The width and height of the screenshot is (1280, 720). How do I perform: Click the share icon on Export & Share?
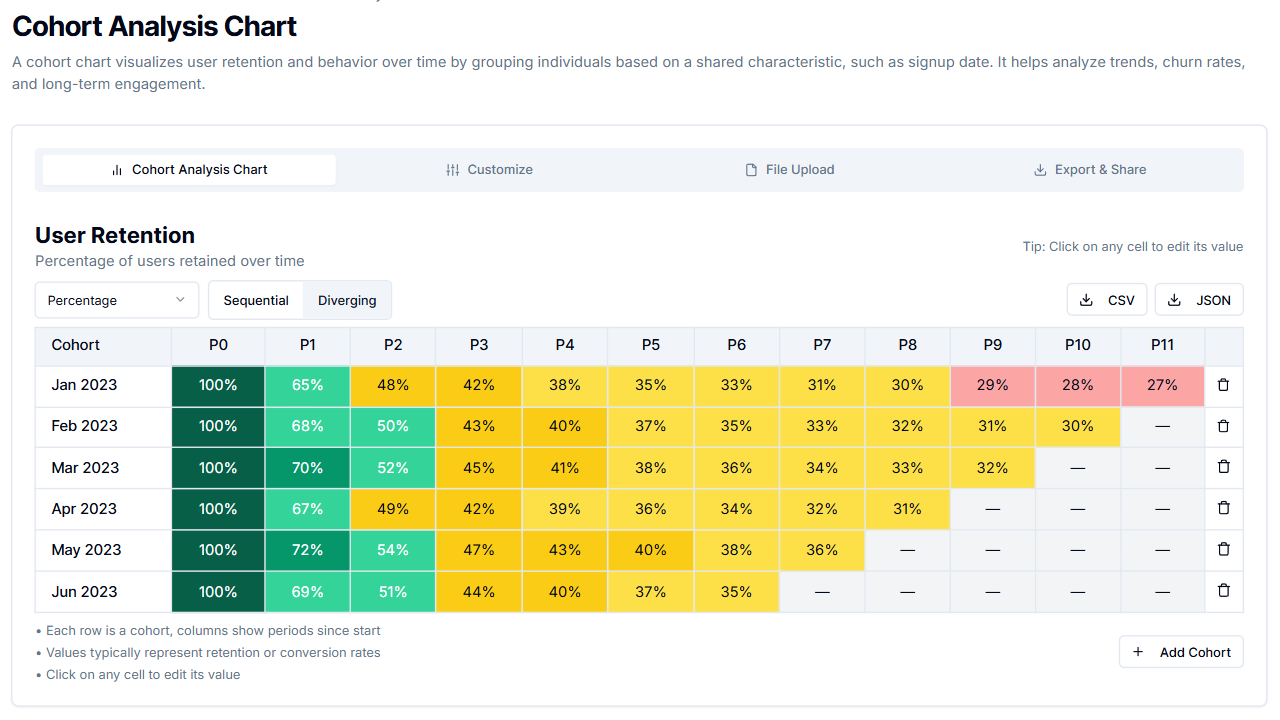point(1040,169)
